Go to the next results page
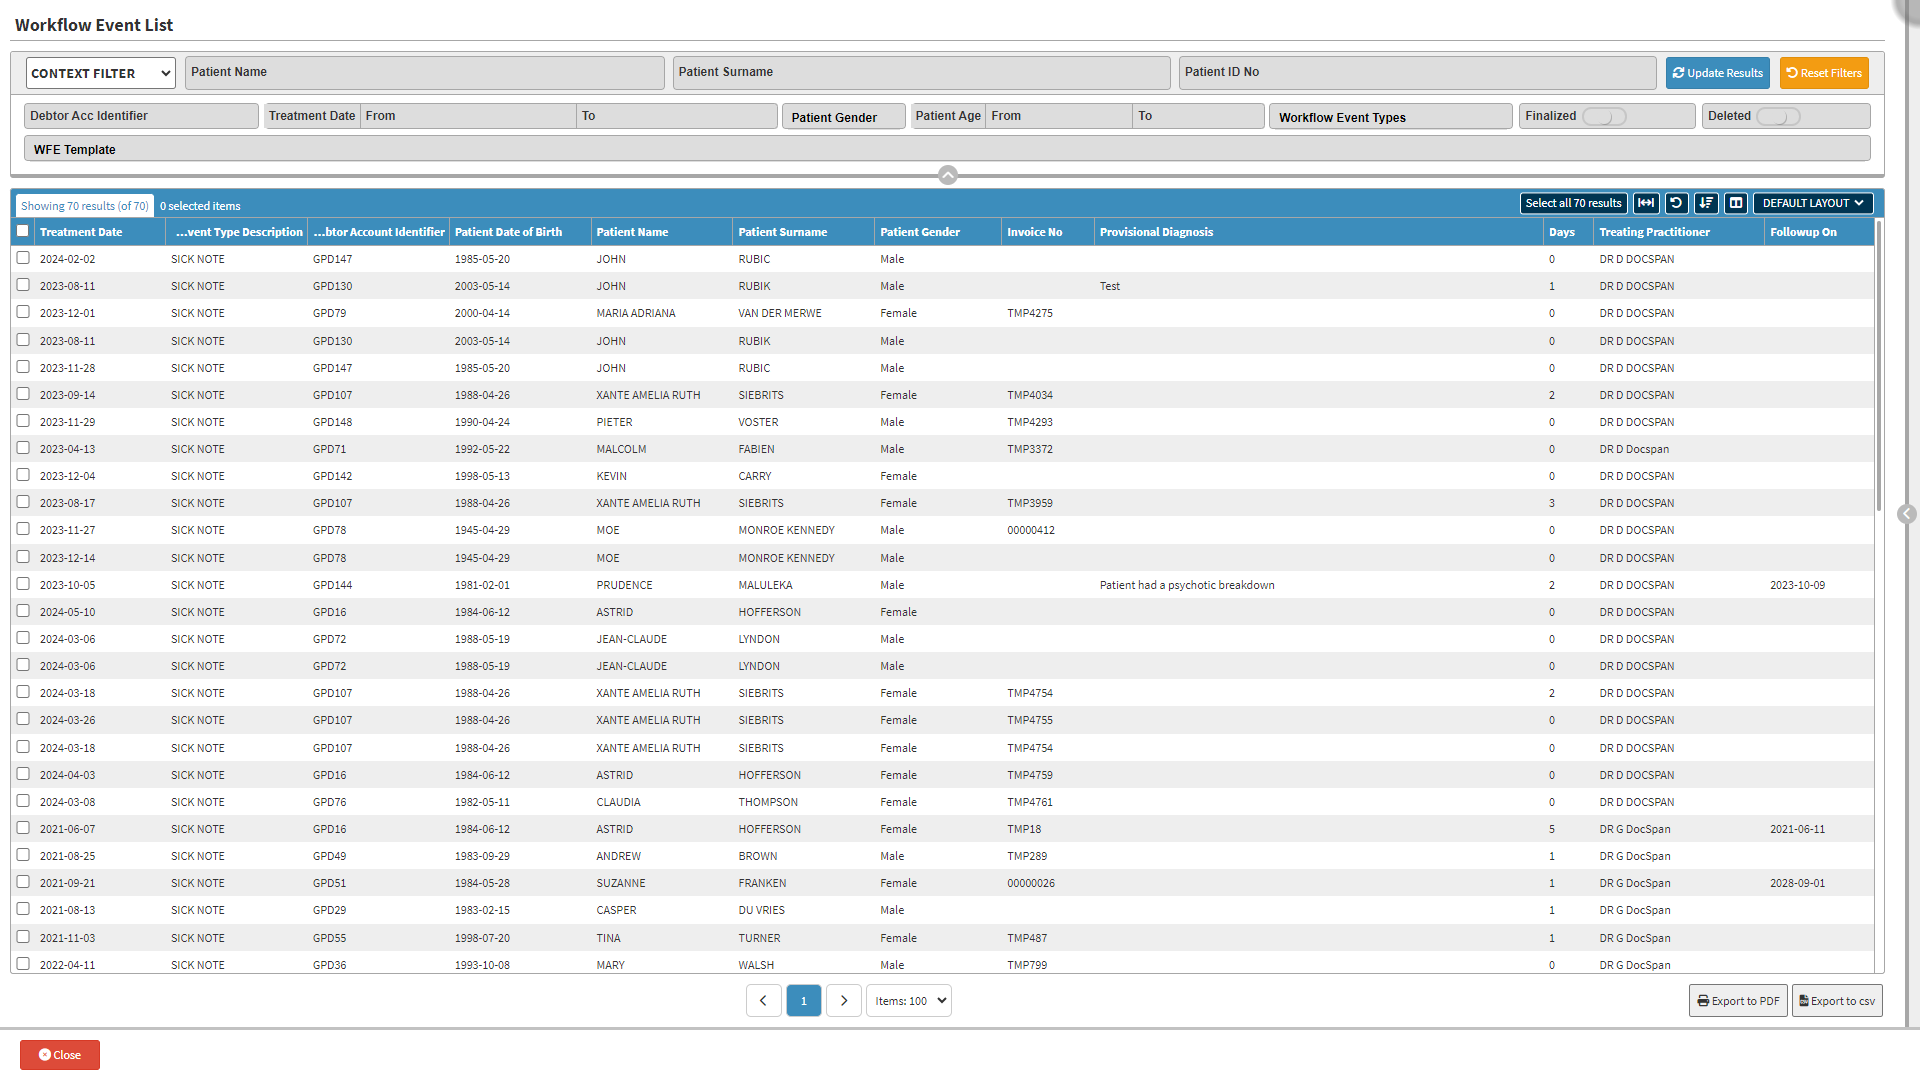Screen dimensions: 1920x1079 tap(843, 1000)
